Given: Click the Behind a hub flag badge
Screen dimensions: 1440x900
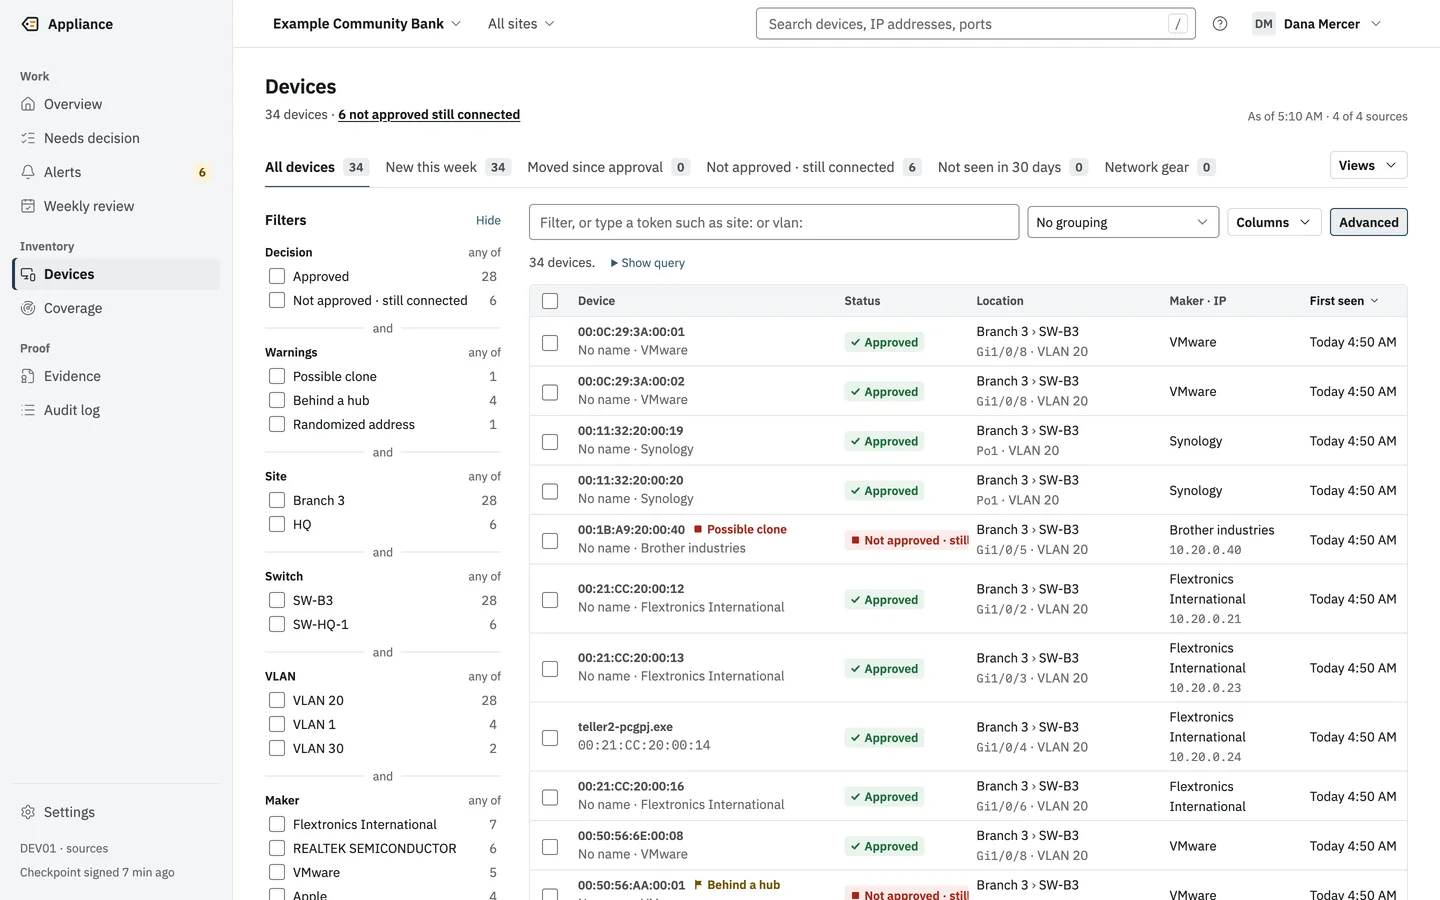Looking at the screenshot, I should [737, 885].
